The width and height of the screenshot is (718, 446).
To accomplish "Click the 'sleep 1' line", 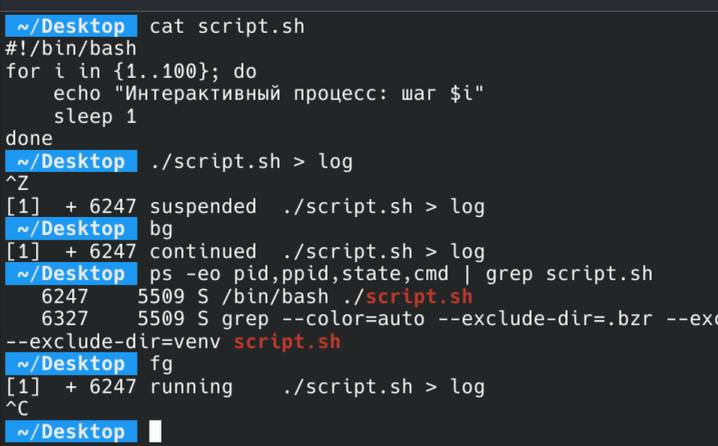I will click(x=95, y=116).
